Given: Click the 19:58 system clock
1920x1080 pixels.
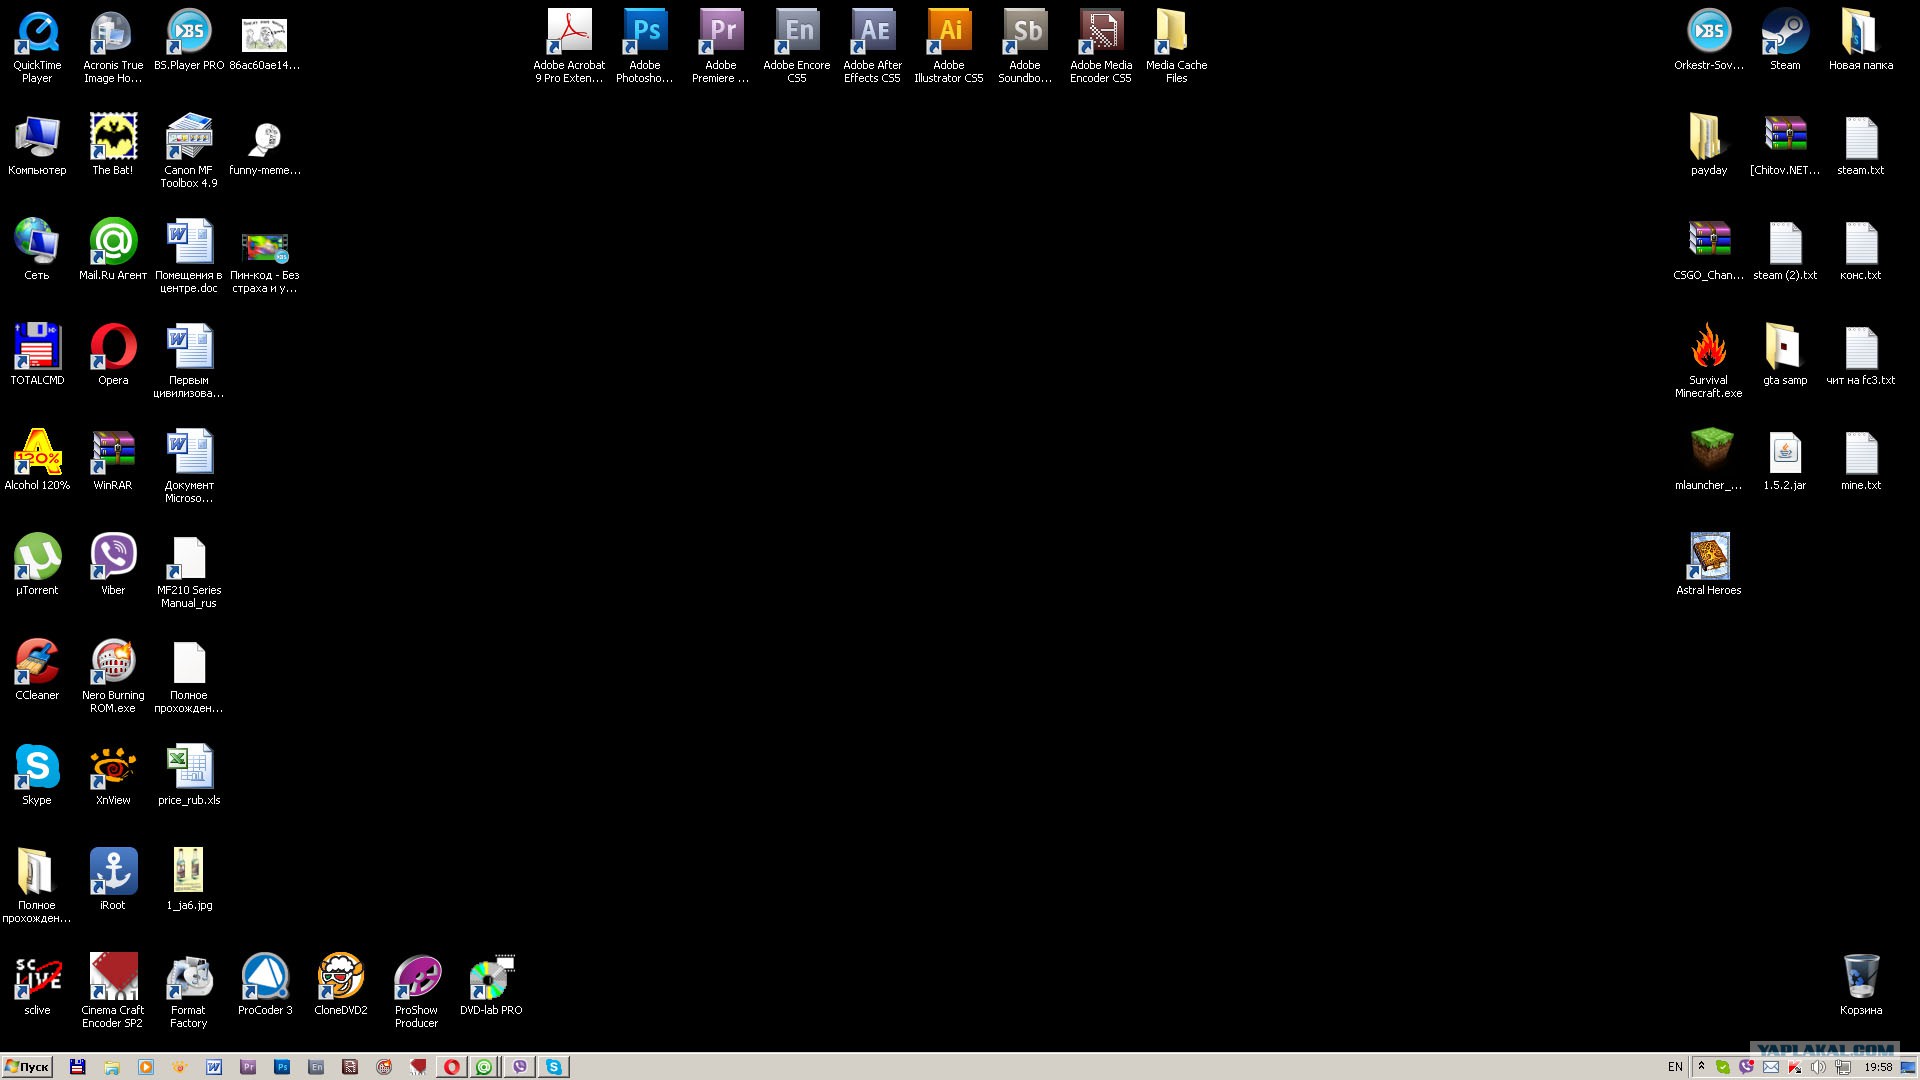Looking at the screenshot, I should [1878, 1067].
